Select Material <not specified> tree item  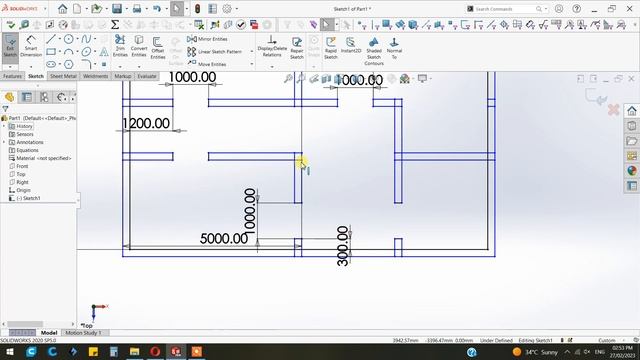(x=40, y=158)
